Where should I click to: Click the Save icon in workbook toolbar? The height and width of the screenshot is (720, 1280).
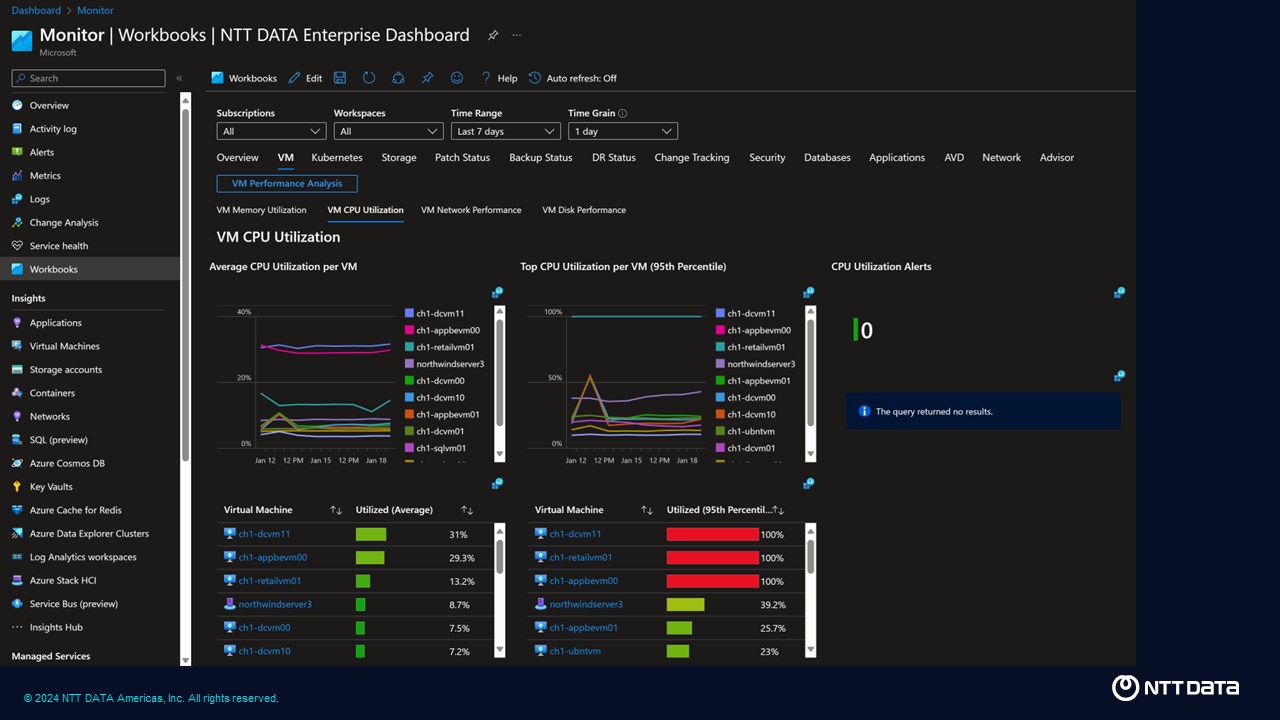(340, 78)
